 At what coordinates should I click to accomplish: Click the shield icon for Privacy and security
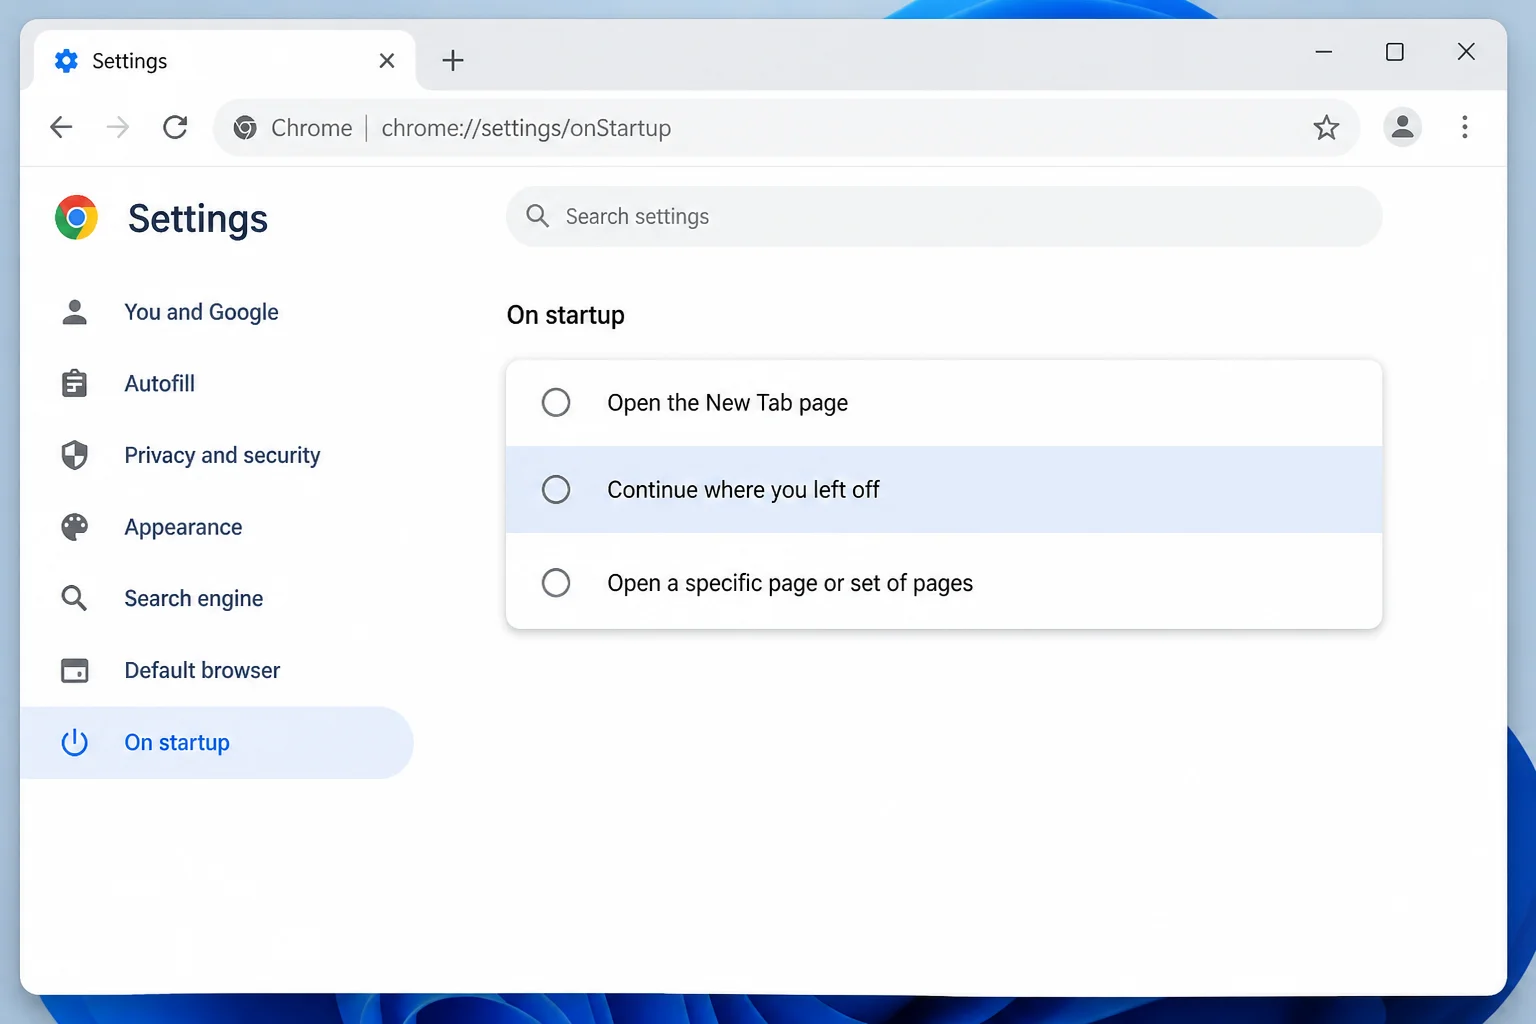pyautogui.click(x=74, y=455)
